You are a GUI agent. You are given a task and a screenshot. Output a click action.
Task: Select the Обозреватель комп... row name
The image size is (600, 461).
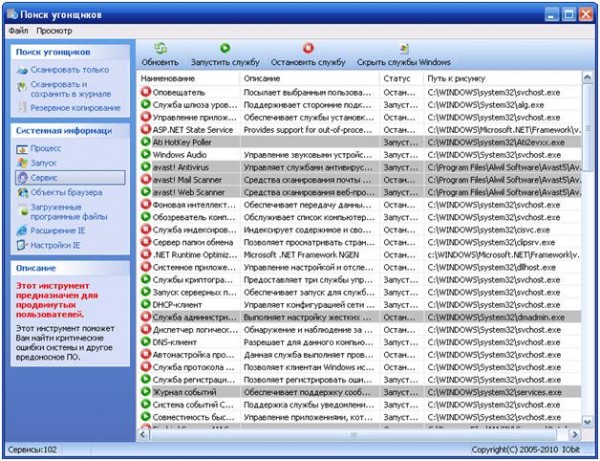click(x=194, y=217)
